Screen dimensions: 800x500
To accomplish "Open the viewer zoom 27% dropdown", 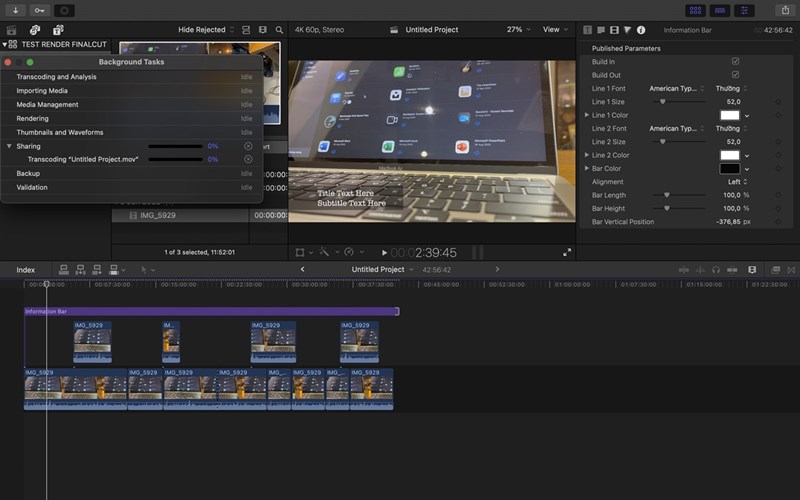I will point(518,30).
